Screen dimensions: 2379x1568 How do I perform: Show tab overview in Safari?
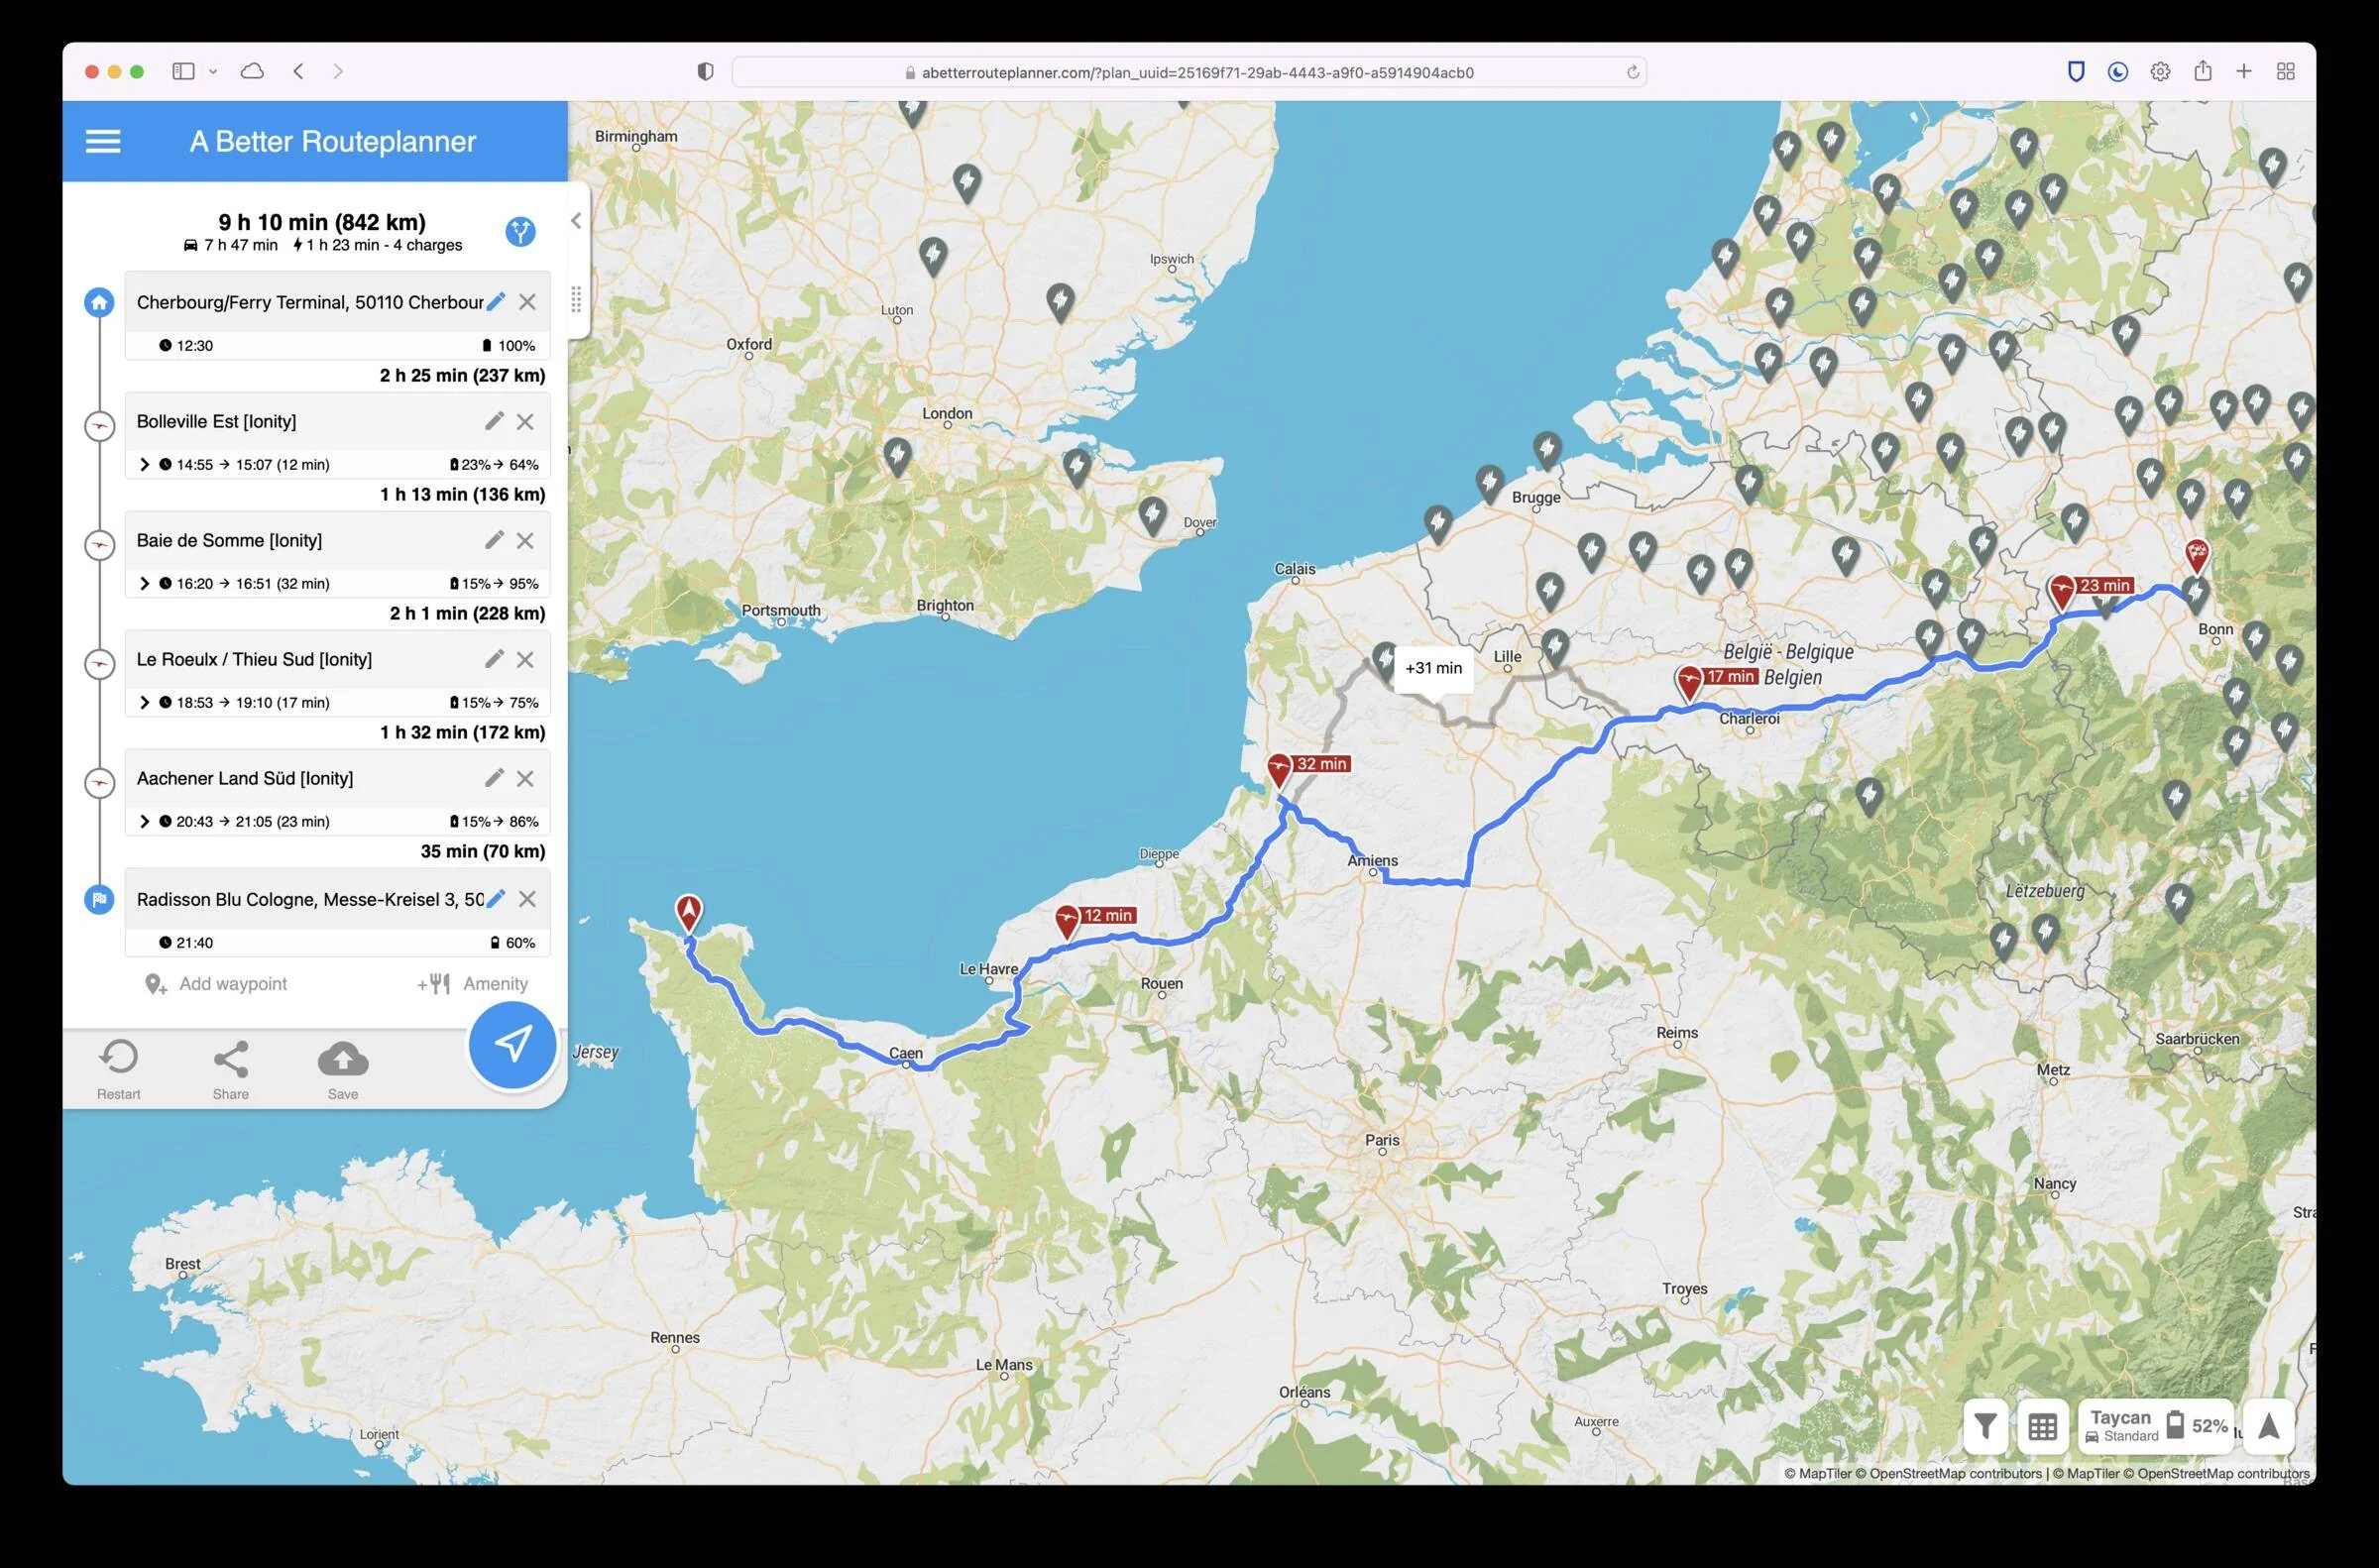pos(2286,71)
